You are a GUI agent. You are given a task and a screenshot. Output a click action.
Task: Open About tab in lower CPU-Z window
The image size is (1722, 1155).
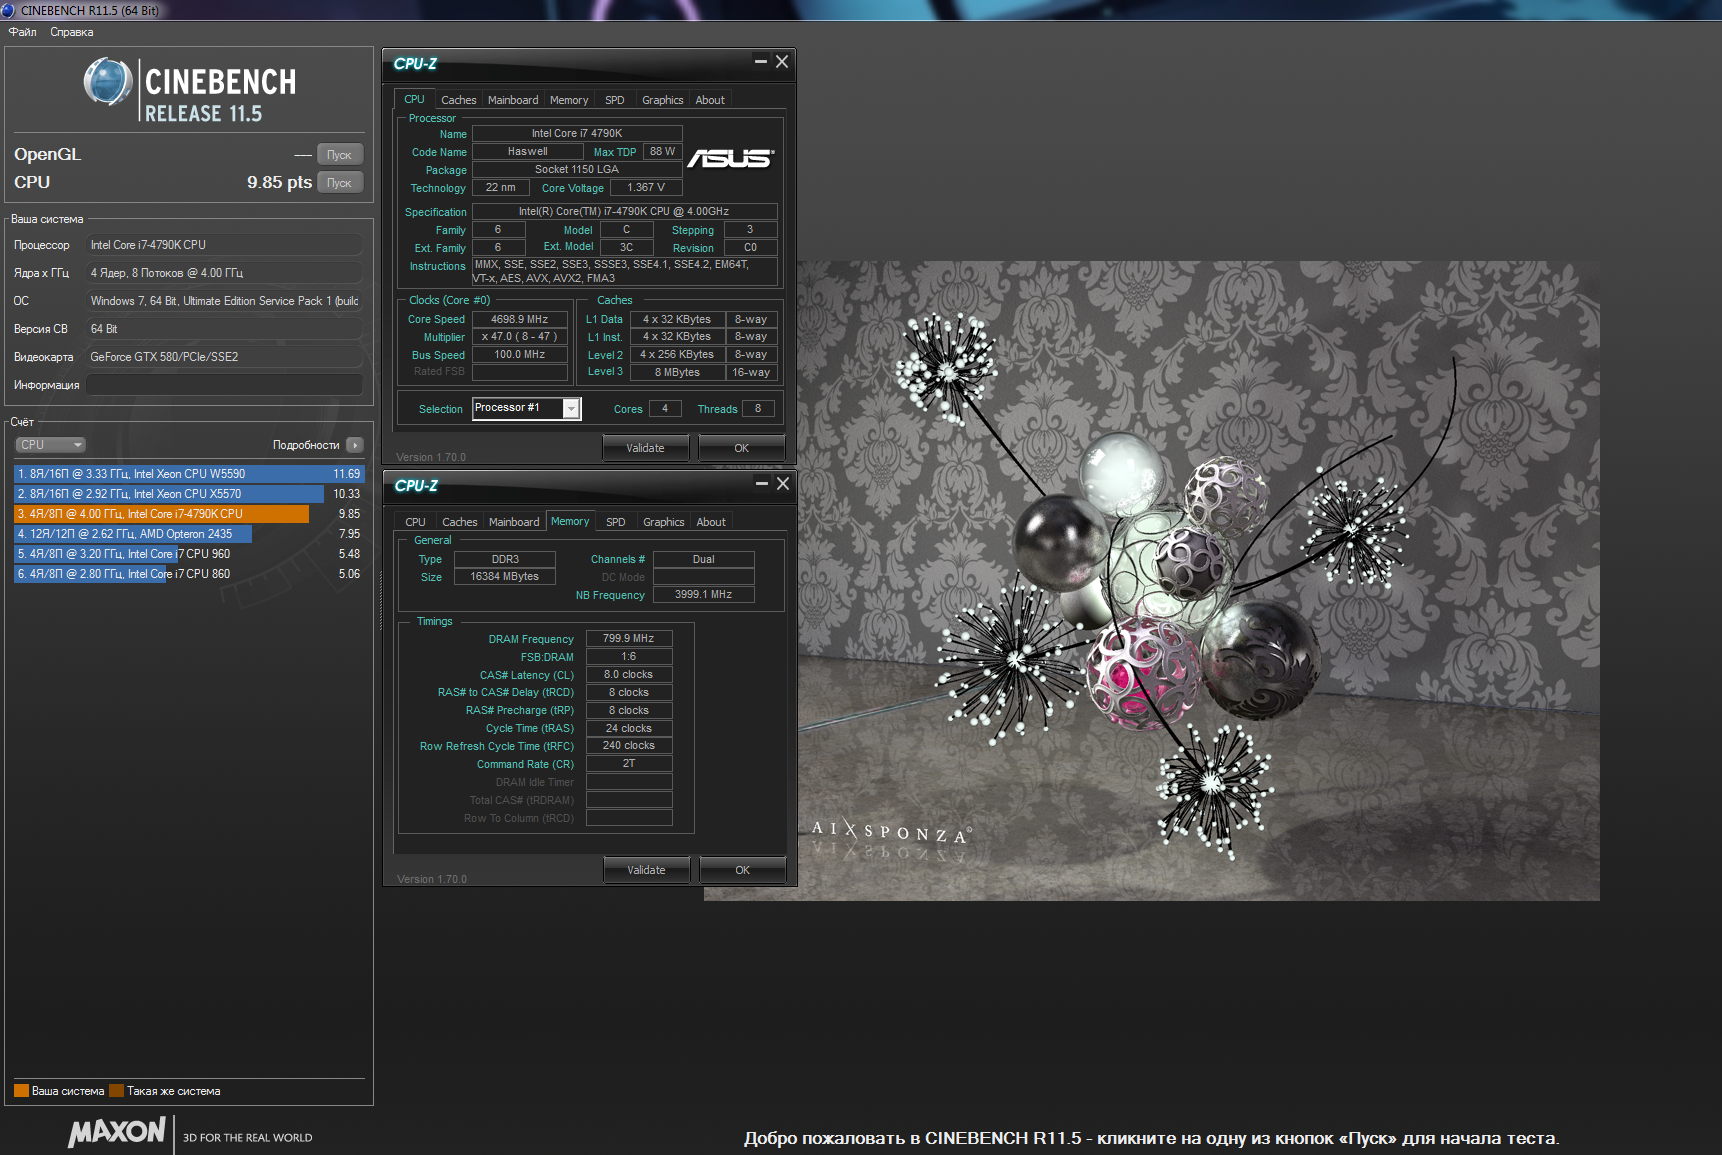click(711, 522)
